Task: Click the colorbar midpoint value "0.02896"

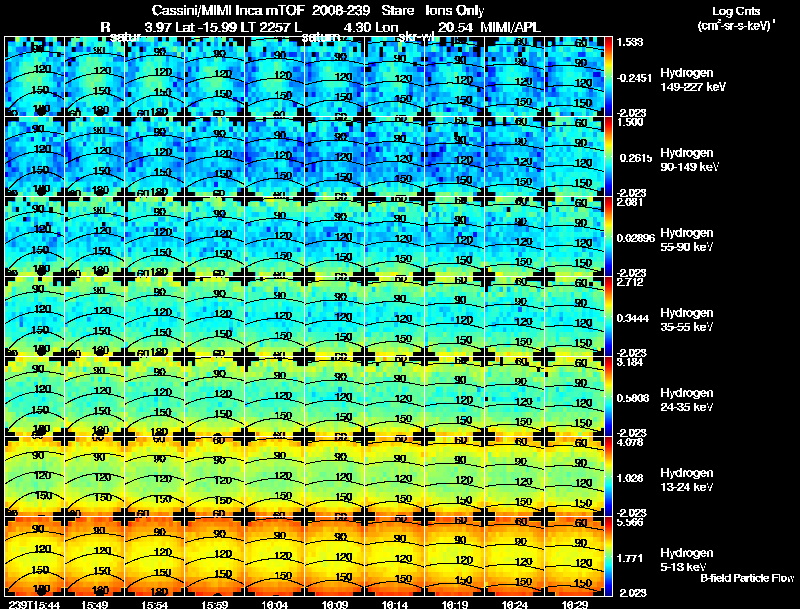Action: click(636, 238)
